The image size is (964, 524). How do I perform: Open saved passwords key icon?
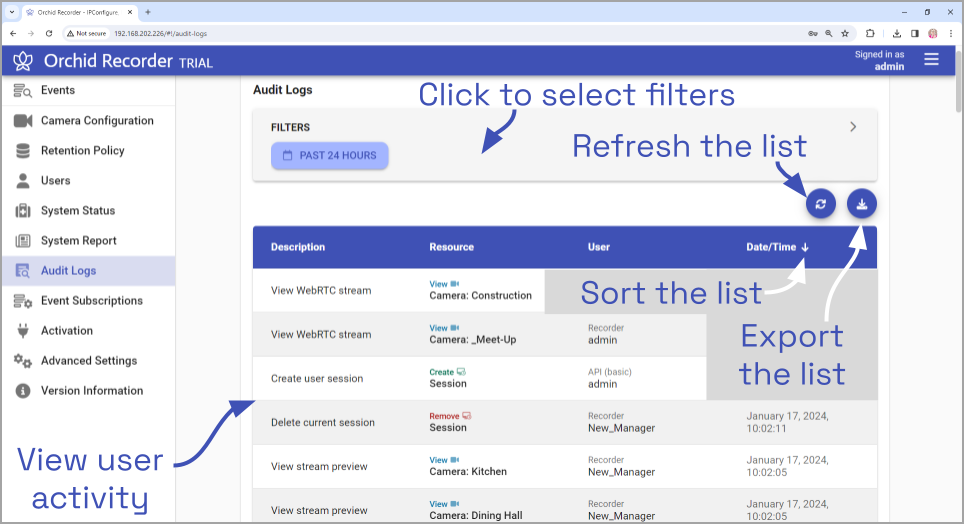click(813, 33)
